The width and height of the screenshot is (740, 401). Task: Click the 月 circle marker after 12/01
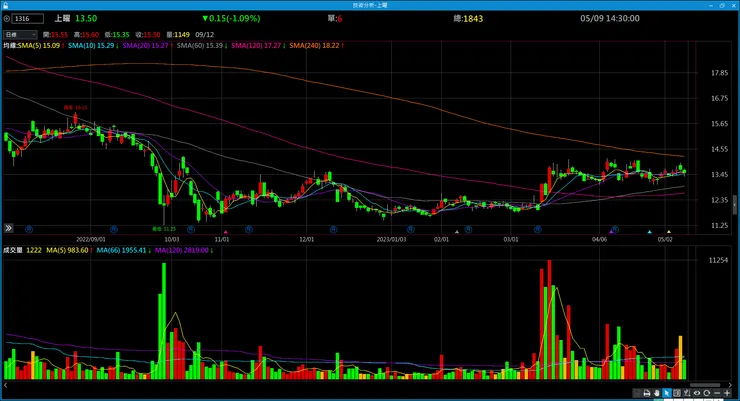pos(333,229)
